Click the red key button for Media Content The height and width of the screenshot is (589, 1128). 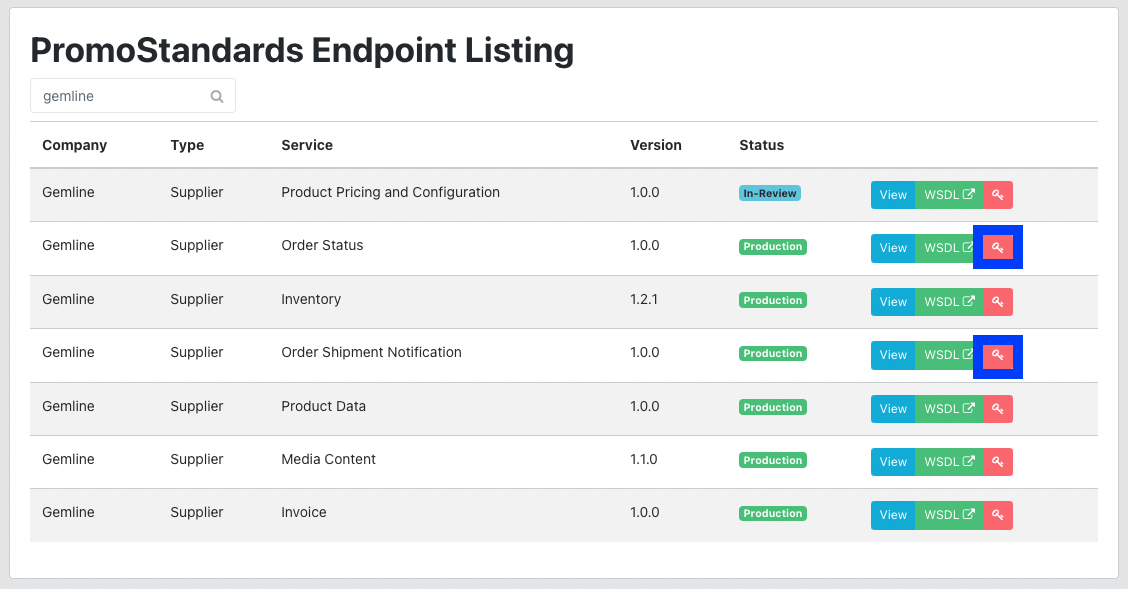click(998, 462)
